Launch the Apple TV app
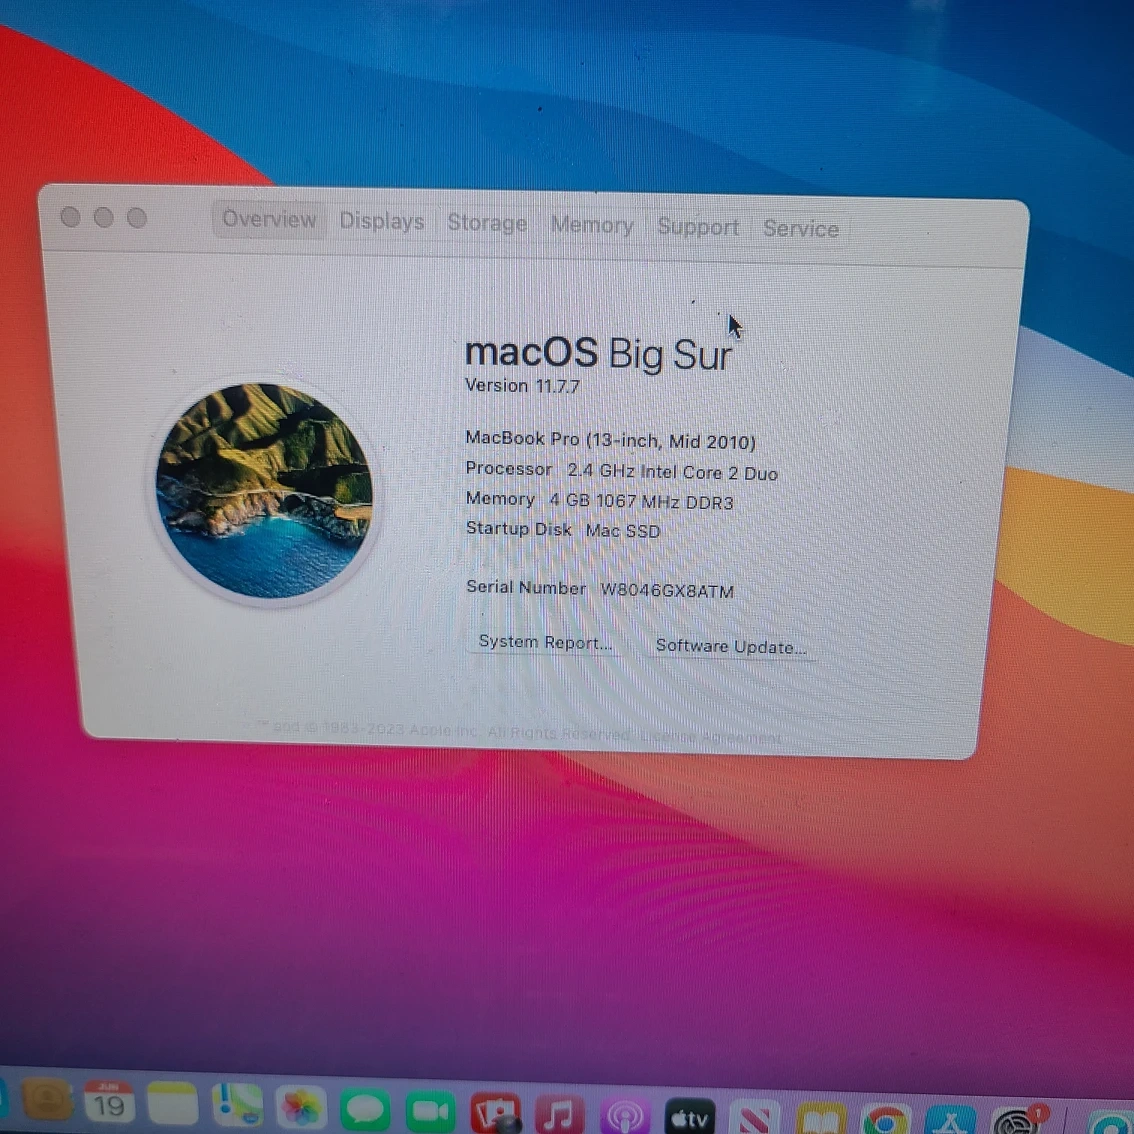This screenshot has width=1134, height=1134. pos(689,1117)
